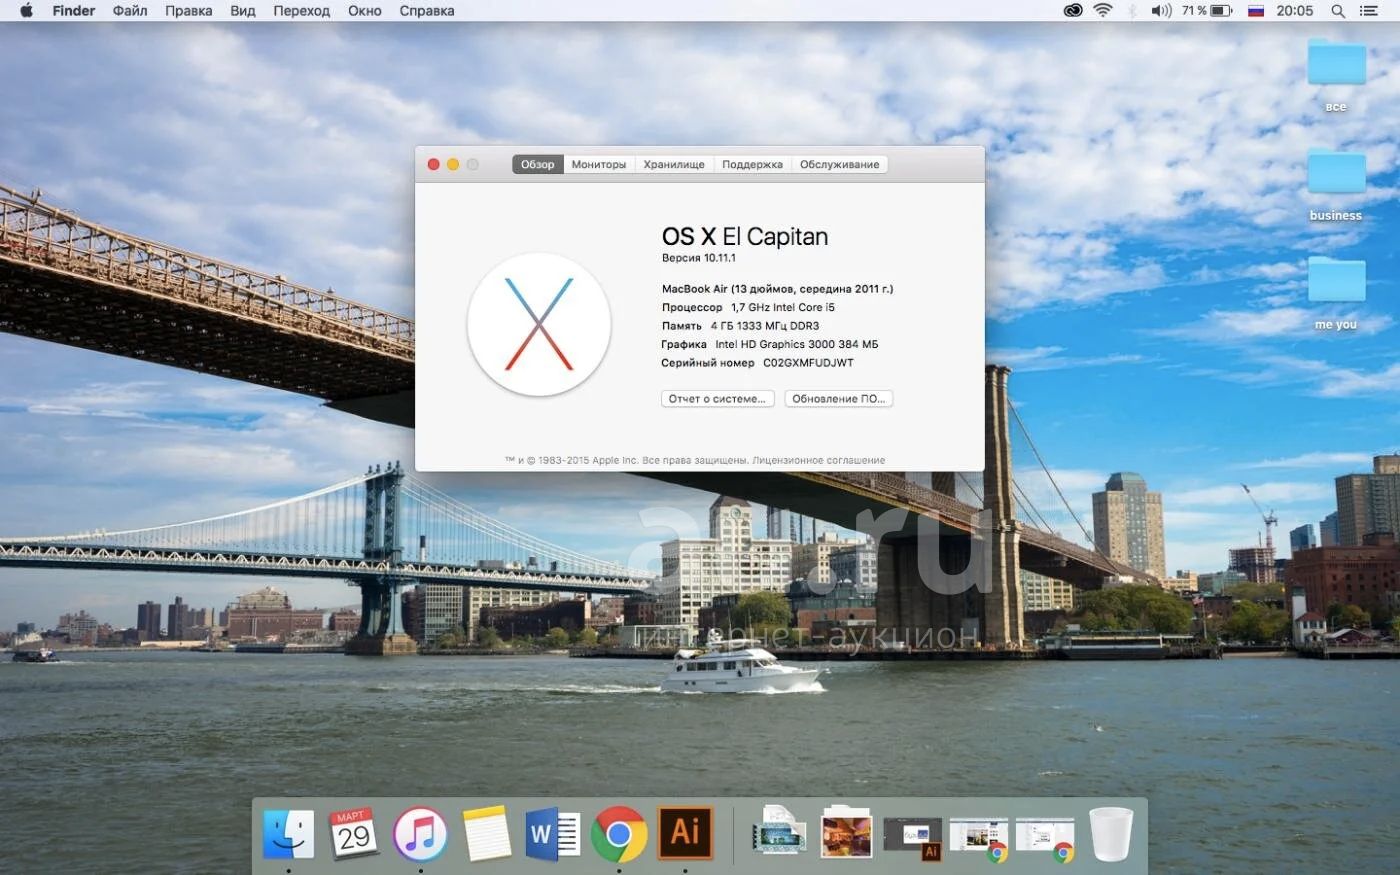This screenshot has width=1400, height=875.
Task: Open the Trash in the Dock
Action: (1111, 834)
